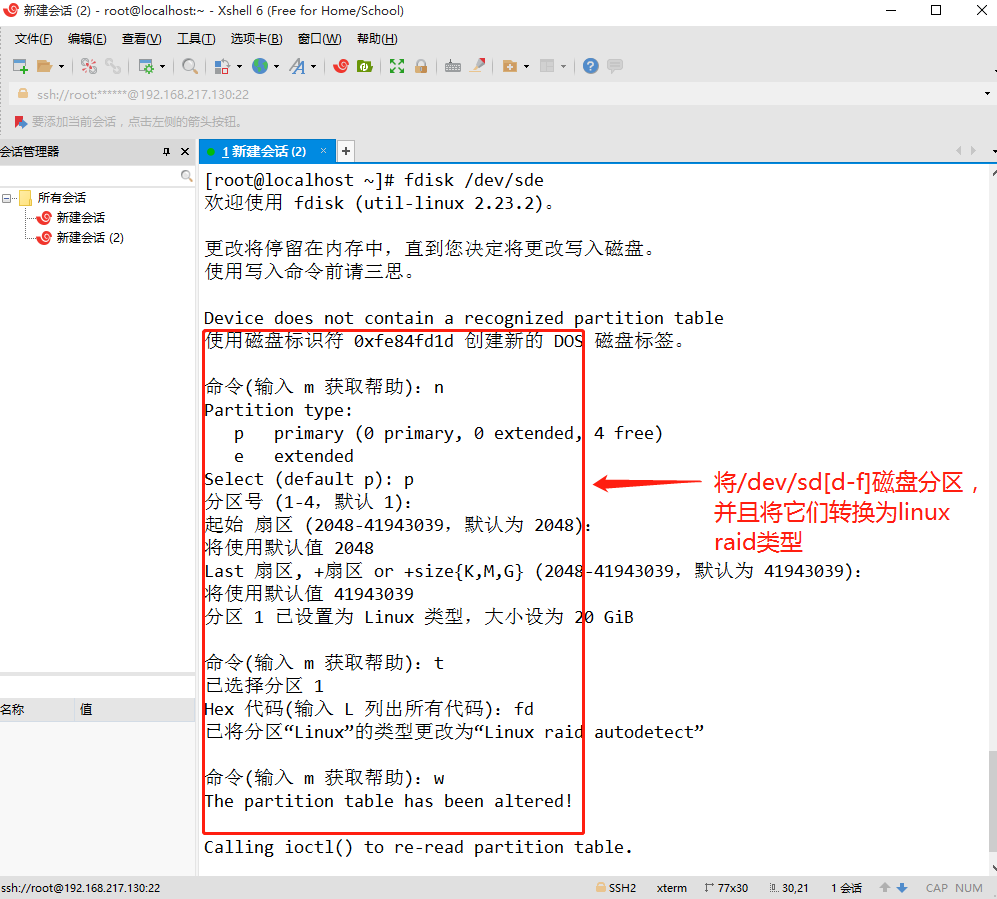Close the 会话管理器 panel
The width and height of the screenshot is (997, 899).
coord(185,151)
